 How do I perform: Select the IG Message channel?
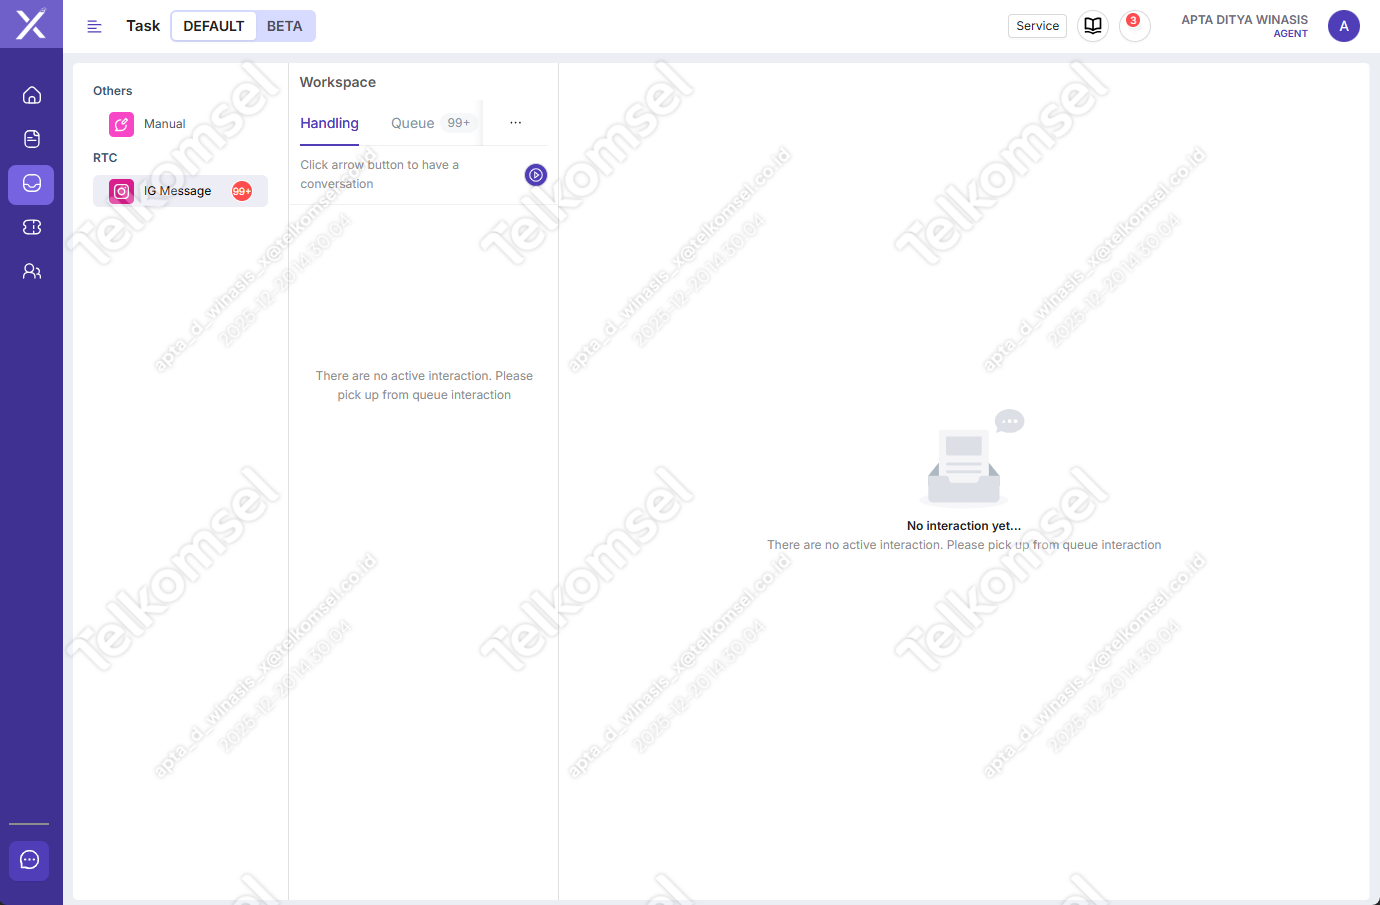pyautogui.click(x=180, y=191)
